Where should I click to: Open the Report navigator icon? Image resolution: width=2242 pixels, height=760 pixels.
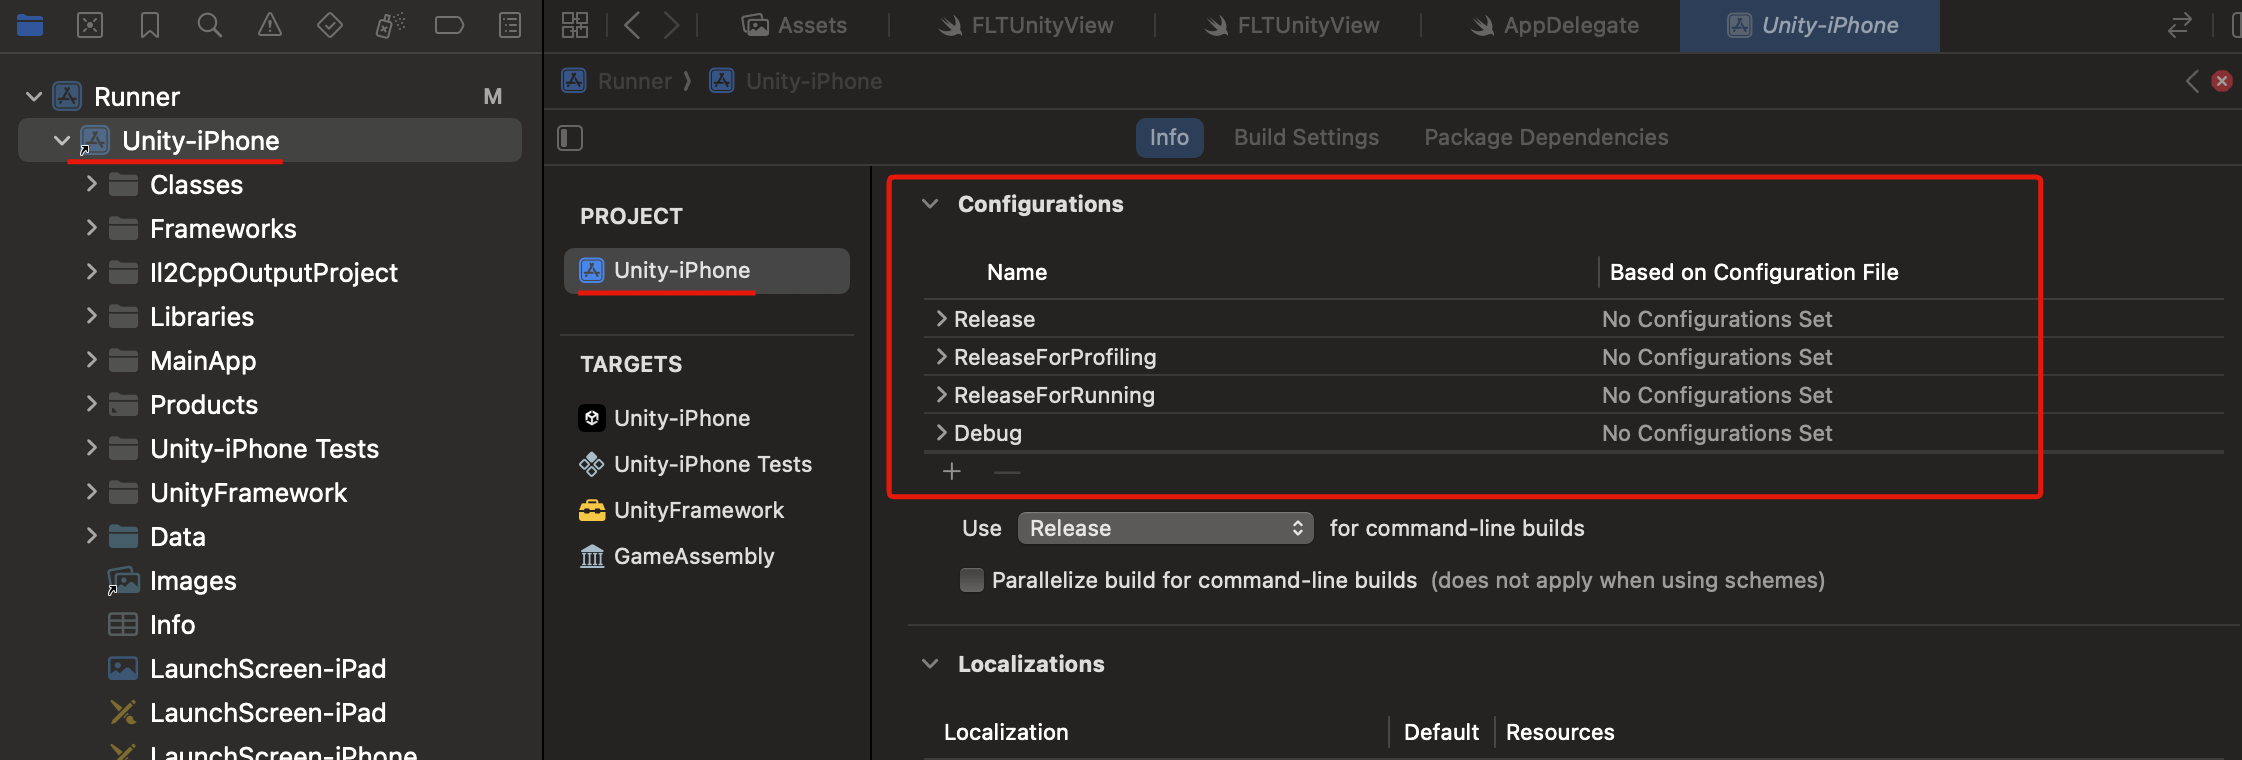coord(510,25)
